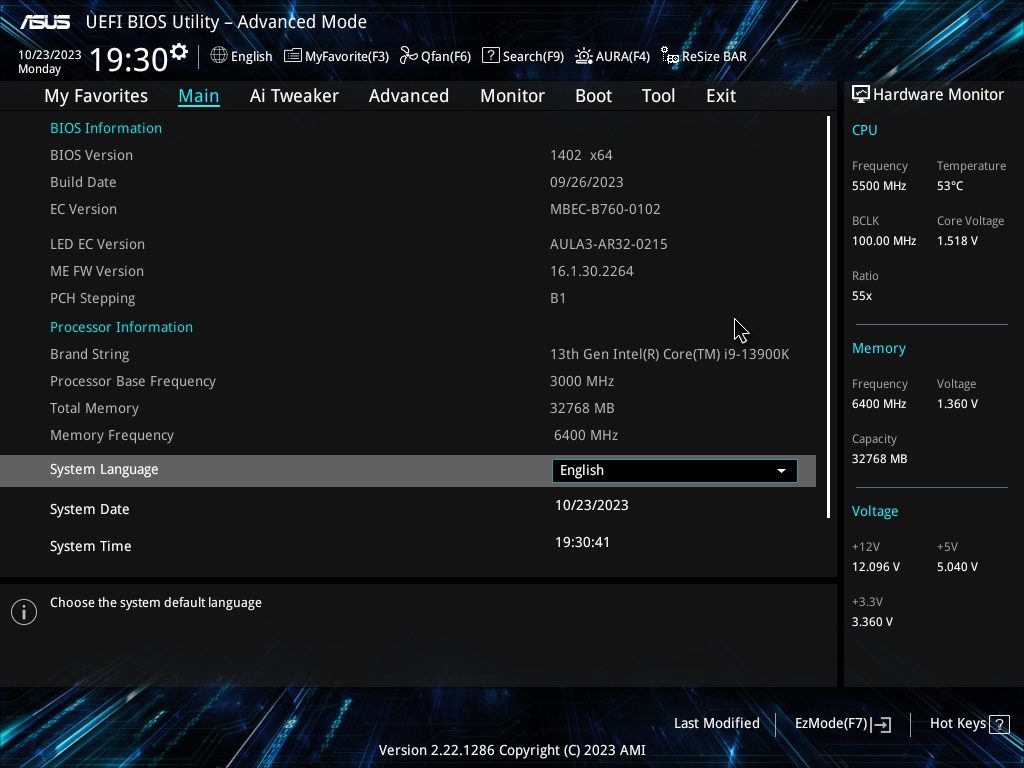Click EC Version value MBEC-B760-0102
Viewport: 1024px width, 768px height.
pyautogui.click(x=605, y=210)
